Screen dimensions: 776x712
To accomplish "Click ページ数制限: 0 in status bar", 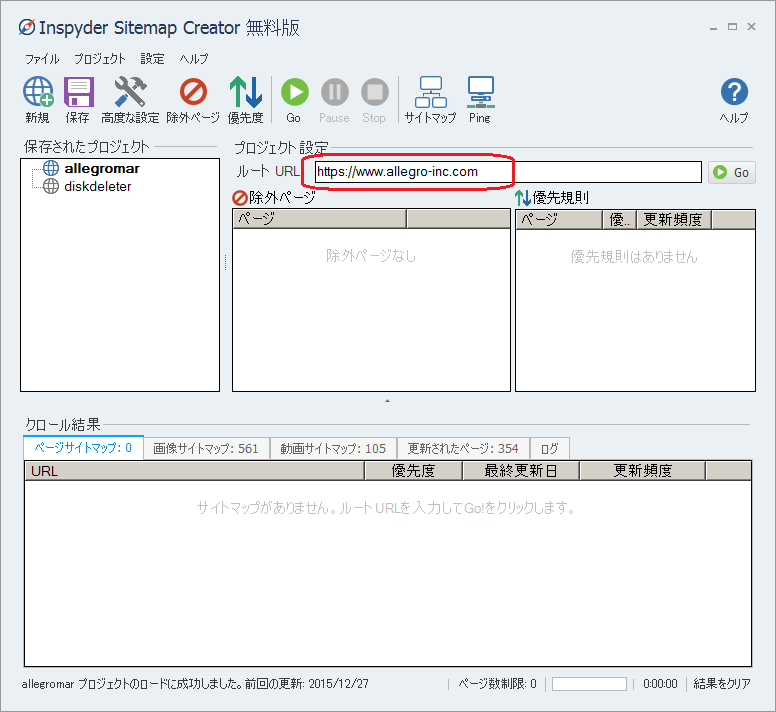I will [x=497, y=684].
